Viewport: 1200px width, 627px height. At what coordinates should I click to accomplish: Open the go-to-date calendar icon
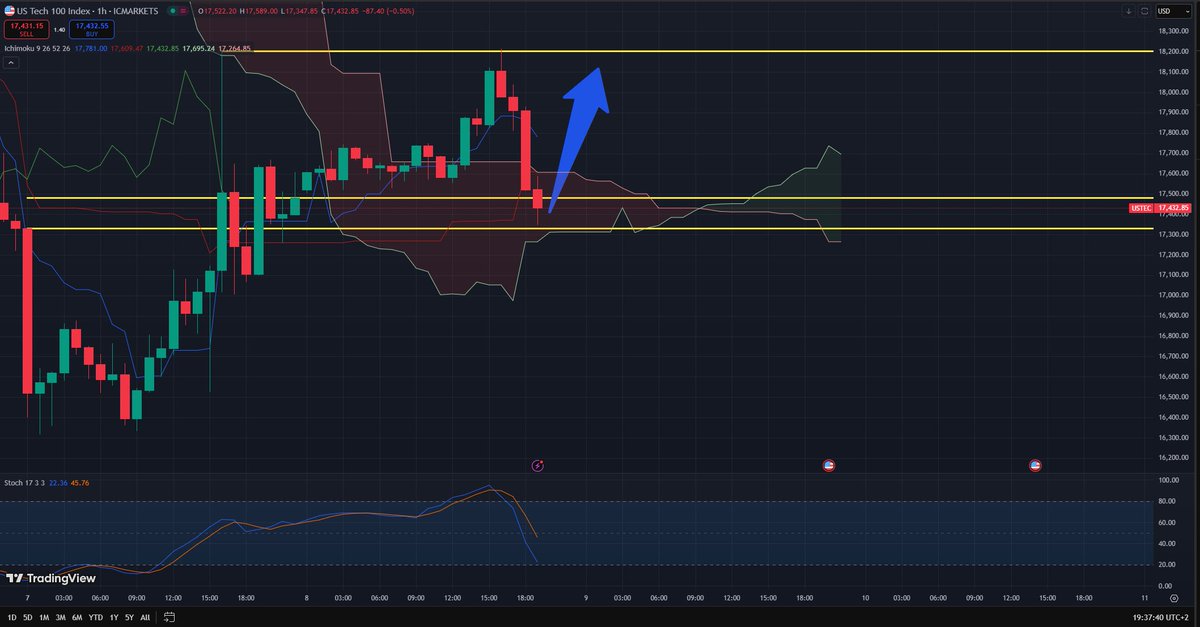tap(168, 618)
